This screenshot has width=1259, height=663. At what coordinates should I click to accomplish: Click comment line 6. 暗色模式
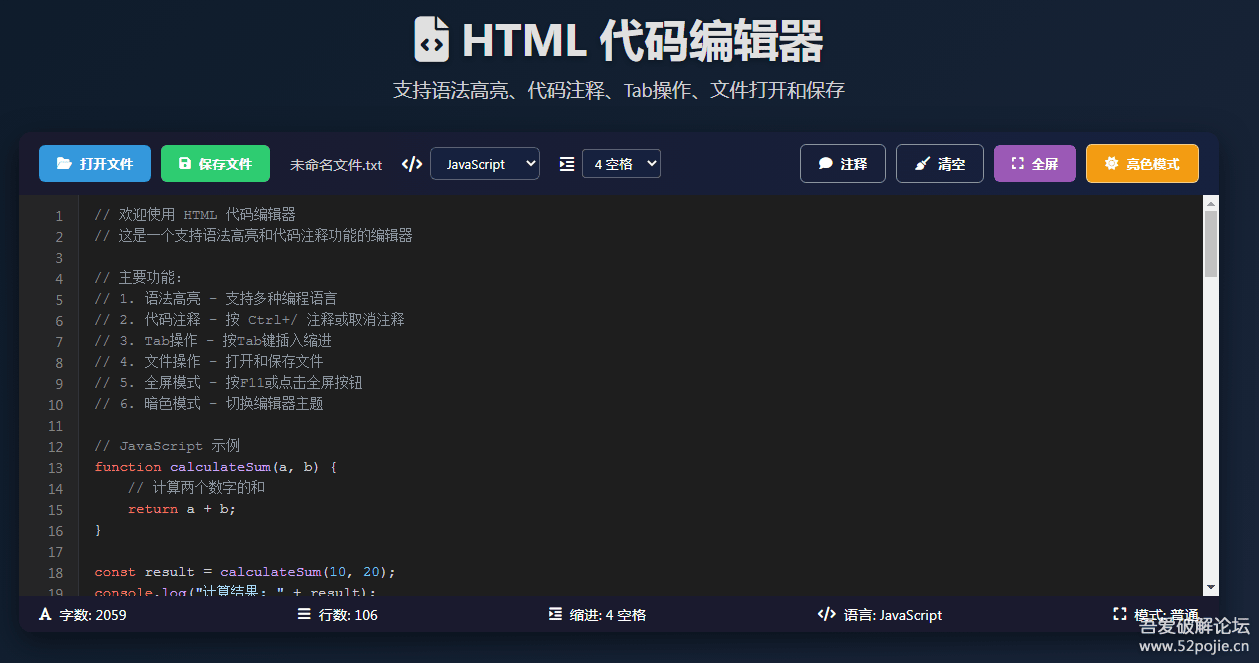click(209, 404)
